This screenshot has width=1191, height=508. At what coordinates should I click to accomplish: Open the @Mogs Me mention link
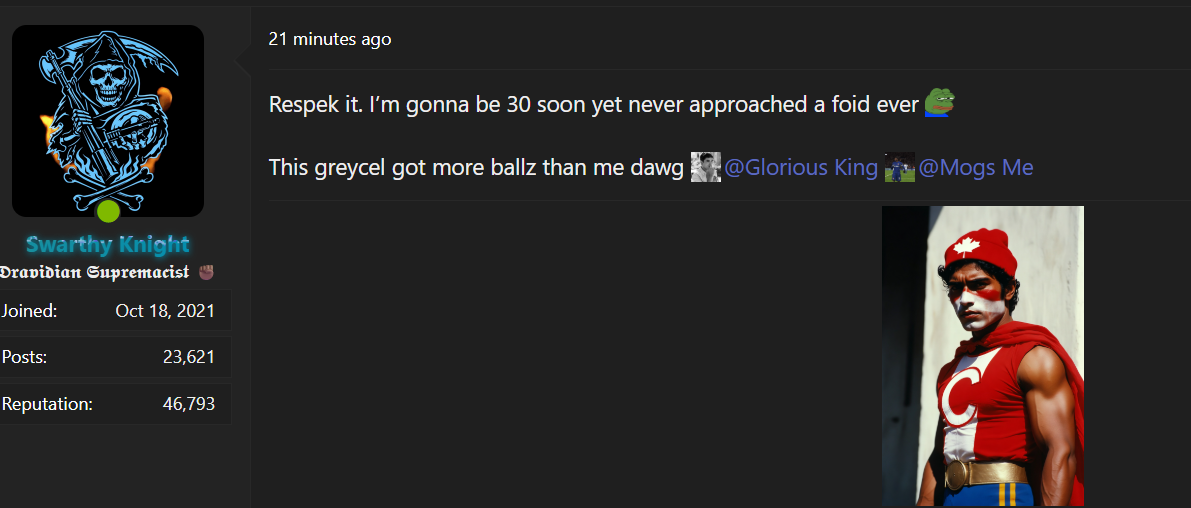[976, 167]
